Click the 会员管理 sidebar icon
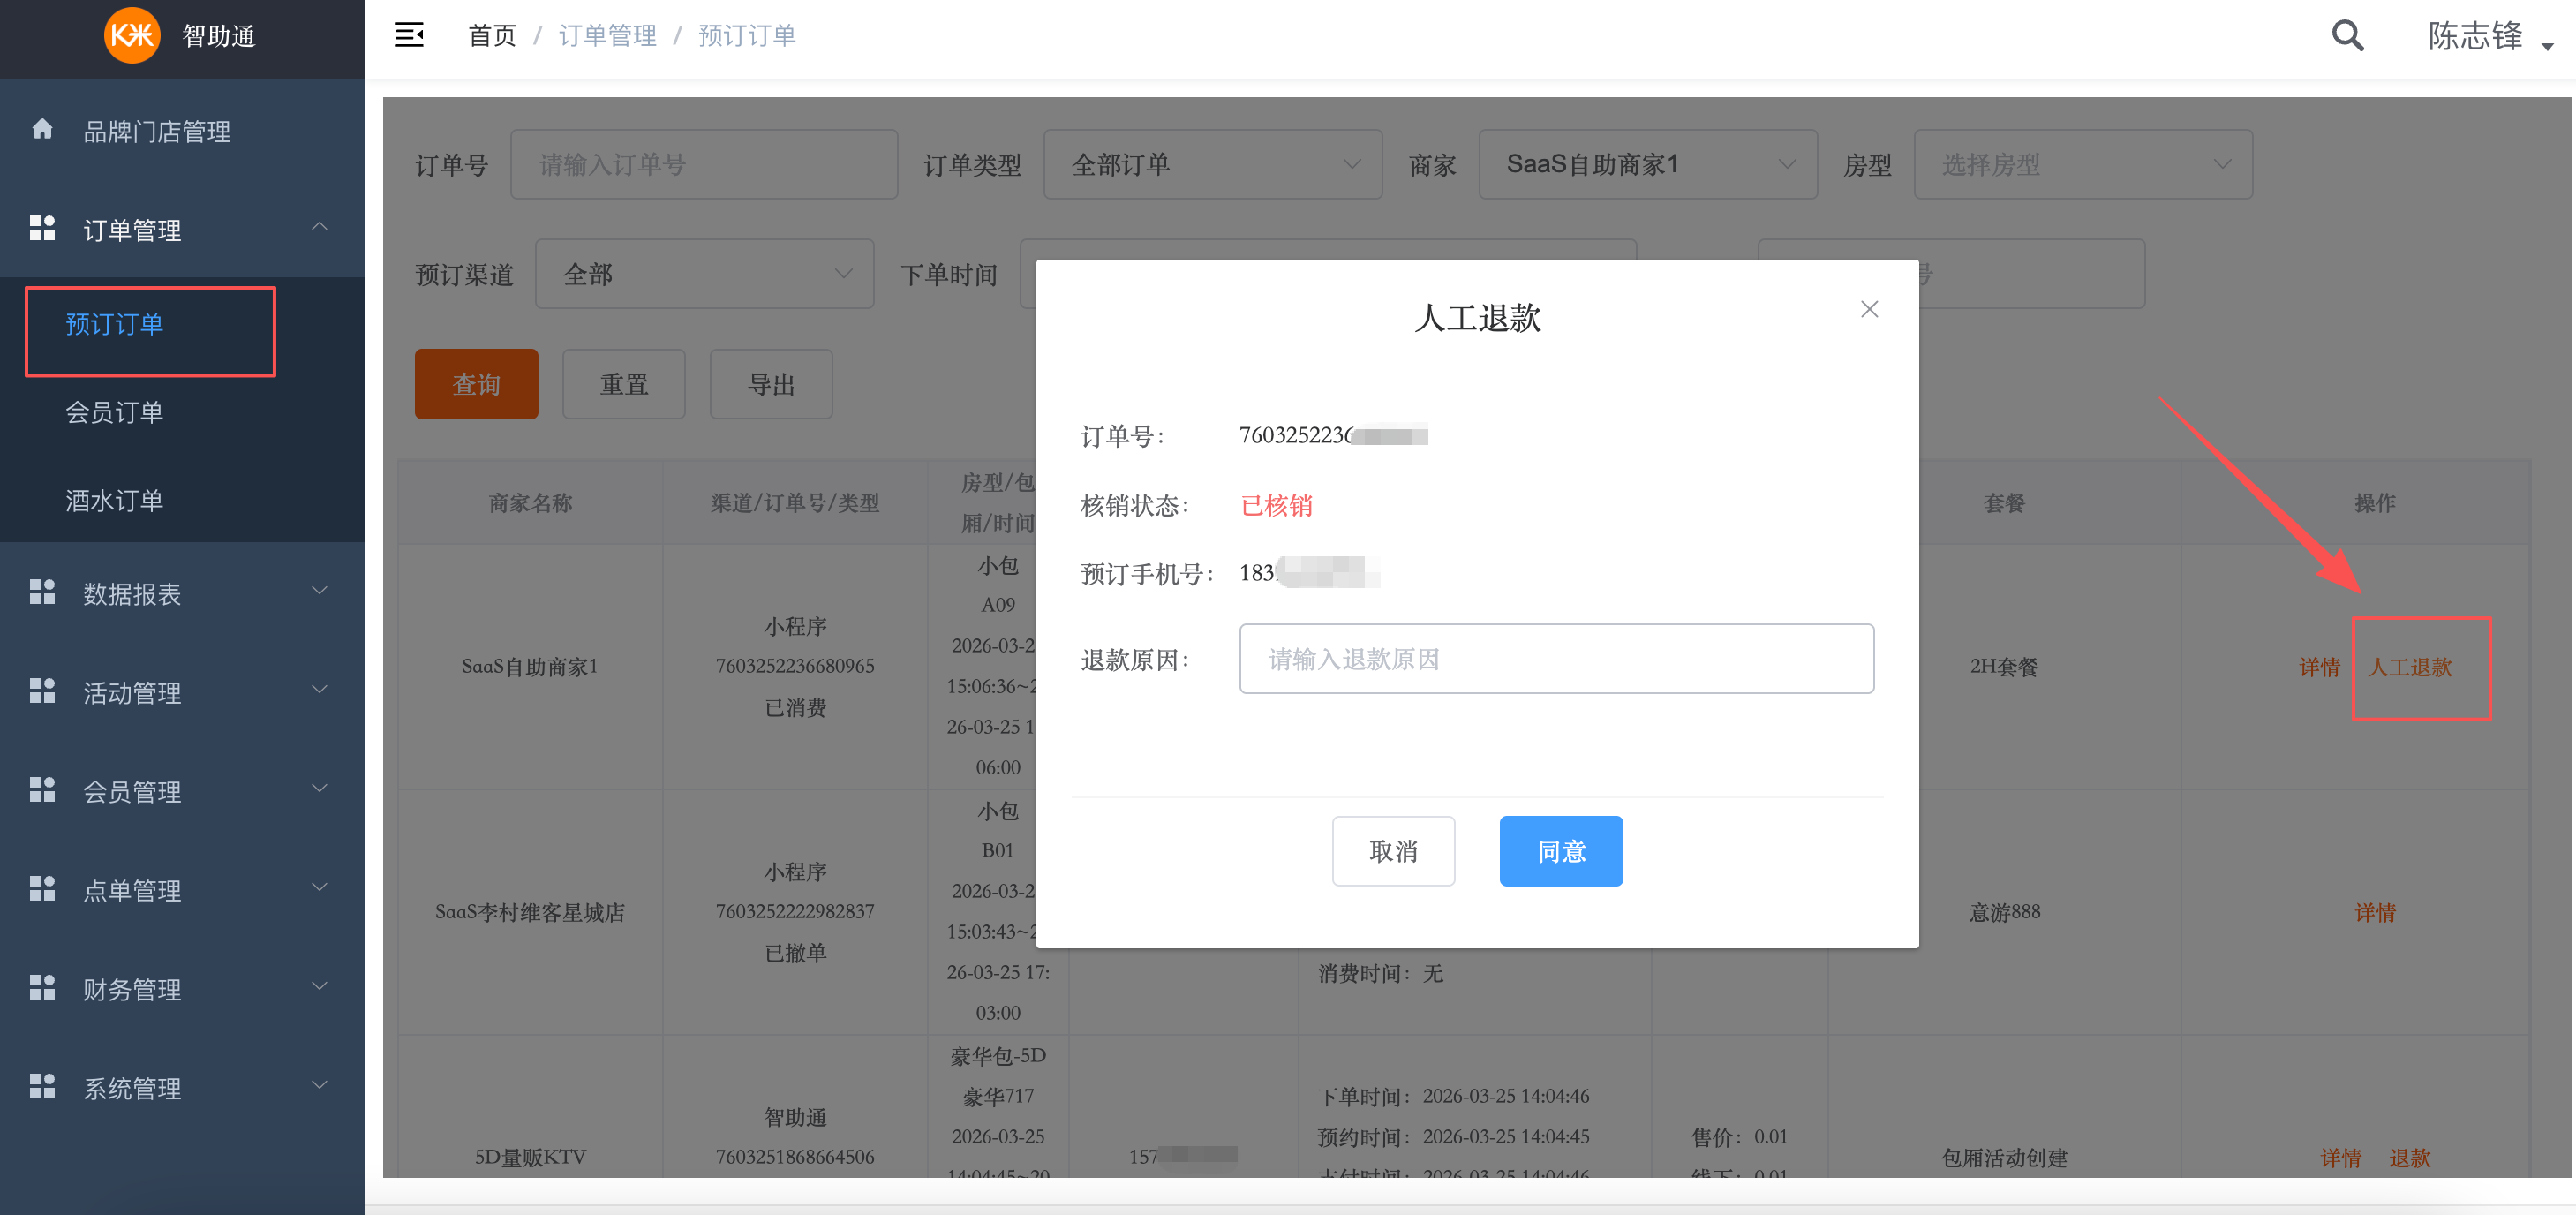 coord(42,790)
